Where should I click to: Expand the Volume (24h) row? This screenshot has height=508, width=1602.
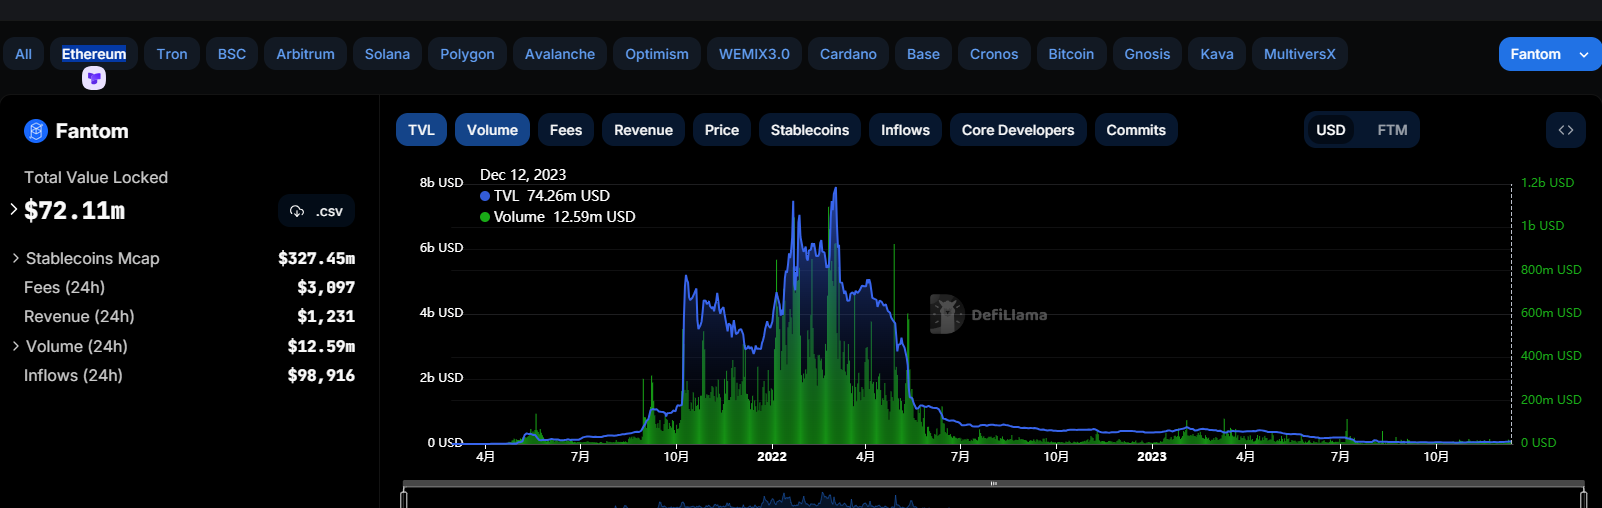(16, 346)
